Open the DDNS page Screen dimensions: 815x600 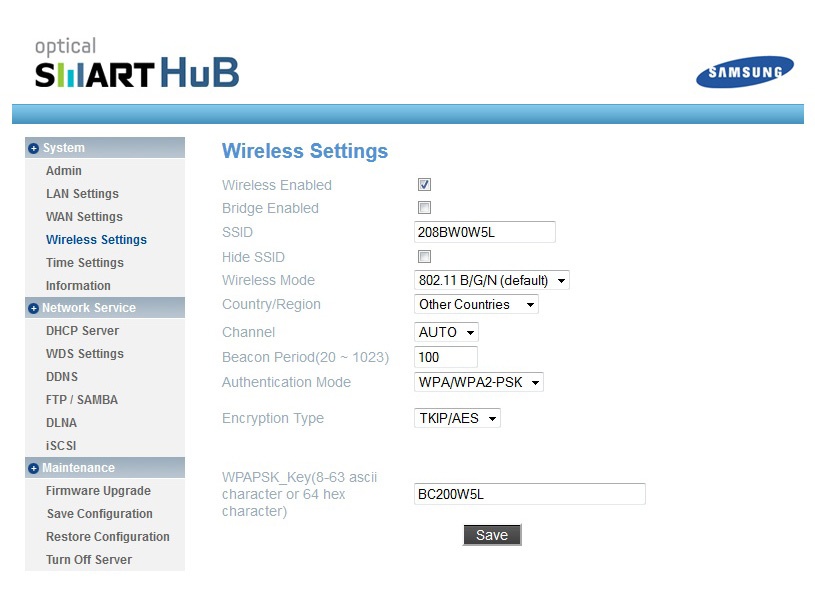click(62, 376)
